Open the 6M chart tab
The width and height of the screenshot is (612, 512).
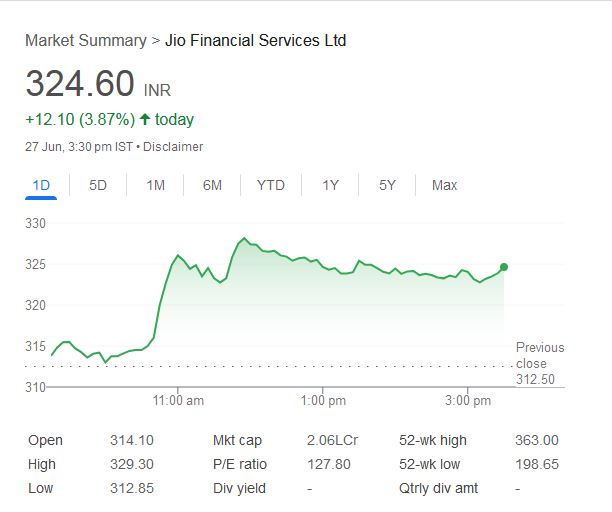click(x=212, y=185)
